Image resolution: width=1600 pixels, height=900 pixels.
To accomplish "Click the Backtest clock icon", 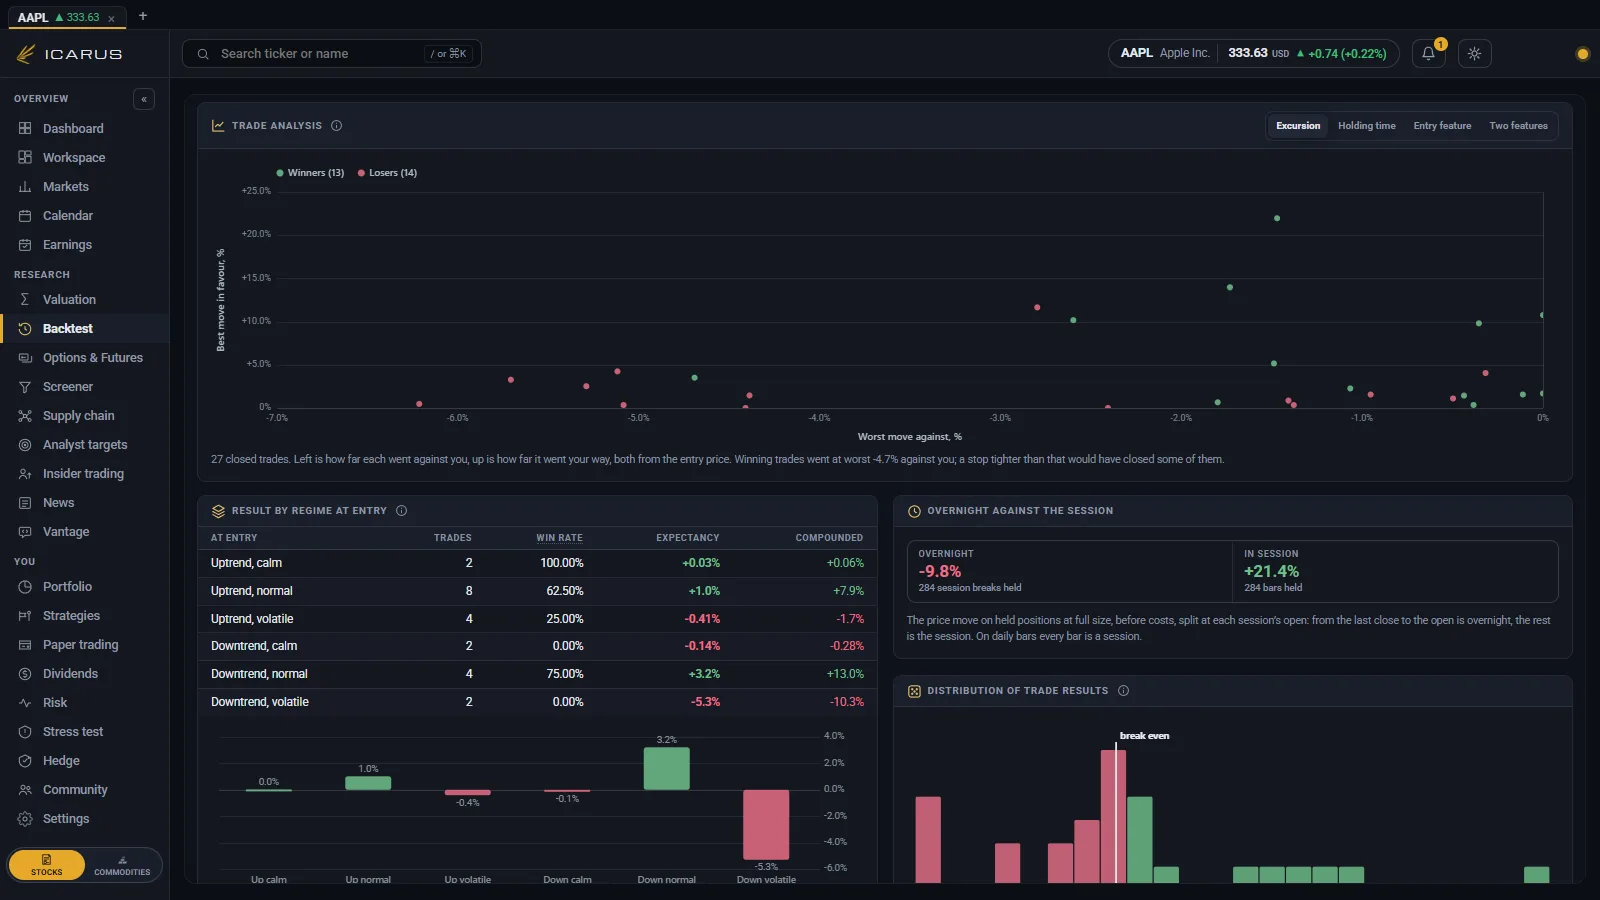I will (x=25, y=329).
